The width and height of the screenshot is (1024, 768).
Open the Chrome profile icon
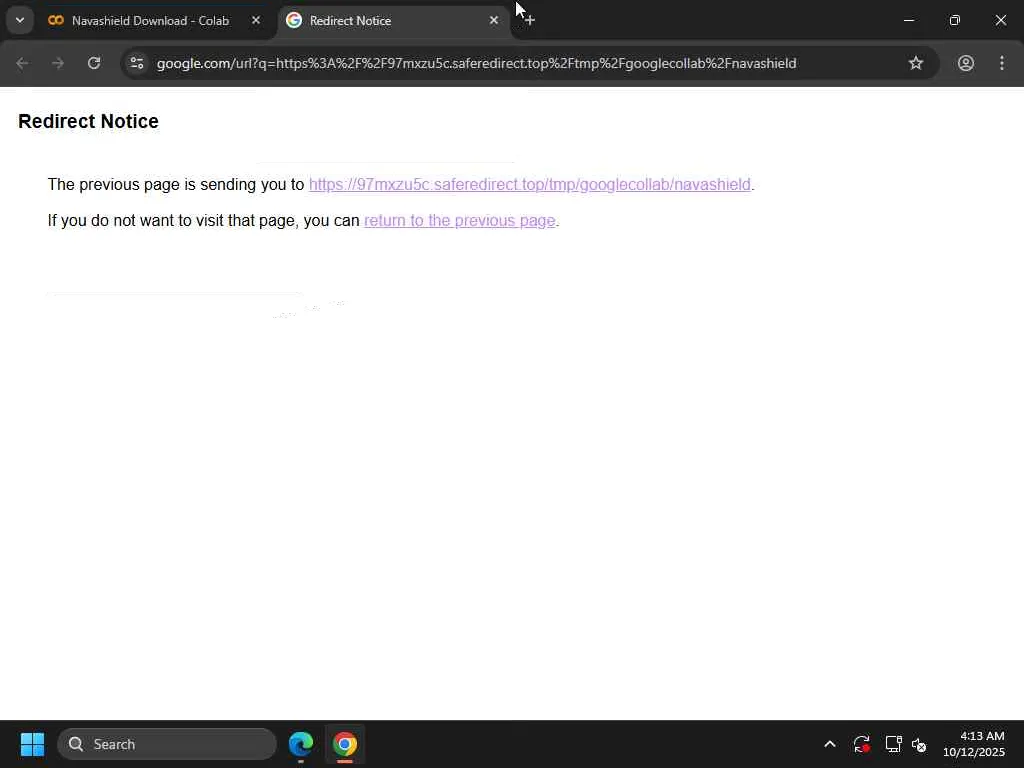pos(966,63)
